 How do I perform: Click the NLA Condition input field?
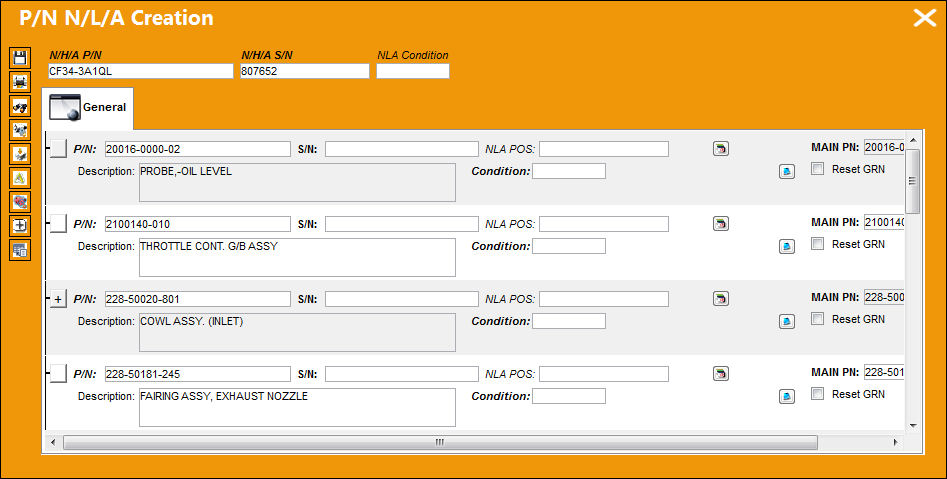click(x=413, y=71)
